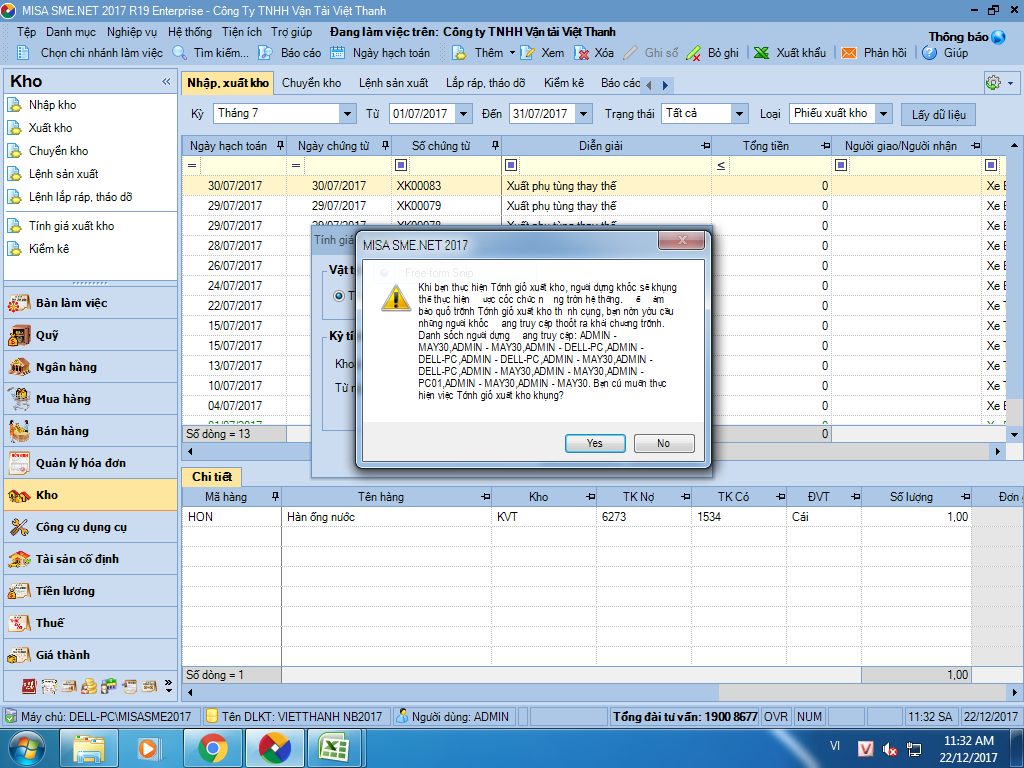1024x768 pixels.
Task: Pin the Số chứng từ column
Action: point(495,146)
